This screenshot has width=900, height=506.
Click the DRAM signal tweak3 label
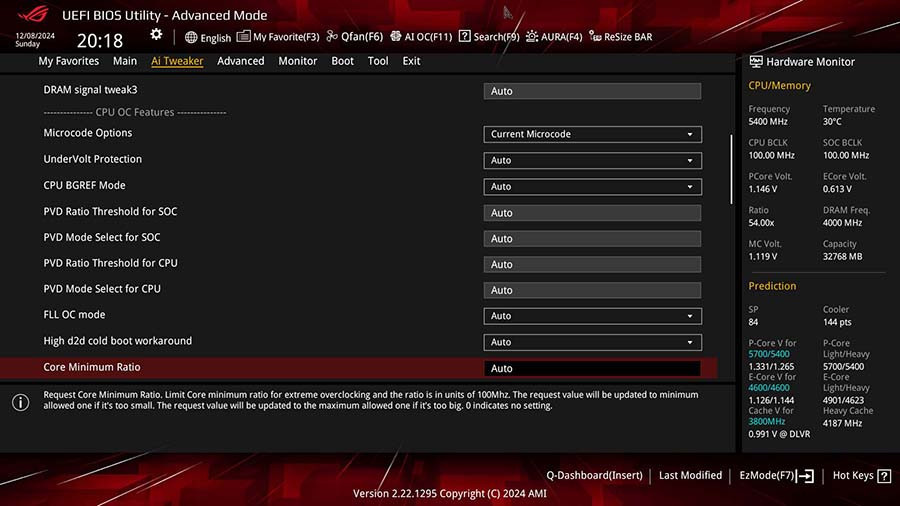pos(90,90)
